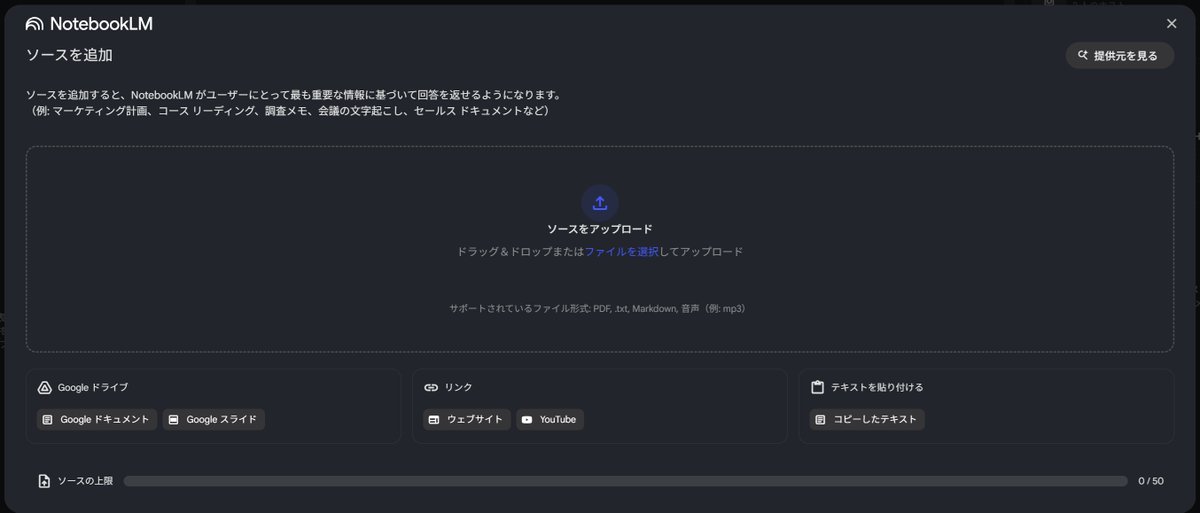
Task: Click the supported file formats text
Action: [x=598, y=309]
